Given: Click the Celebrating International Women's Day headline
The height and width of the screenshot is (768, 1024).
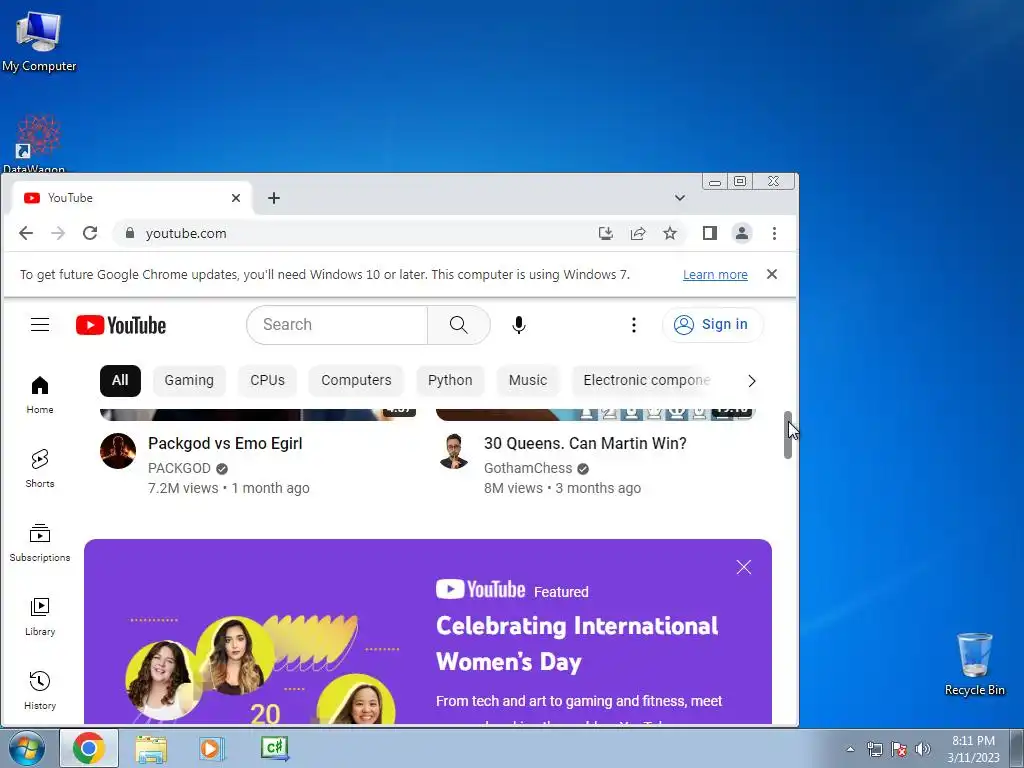Looking at the screenshot, I should tap(577, 644).
